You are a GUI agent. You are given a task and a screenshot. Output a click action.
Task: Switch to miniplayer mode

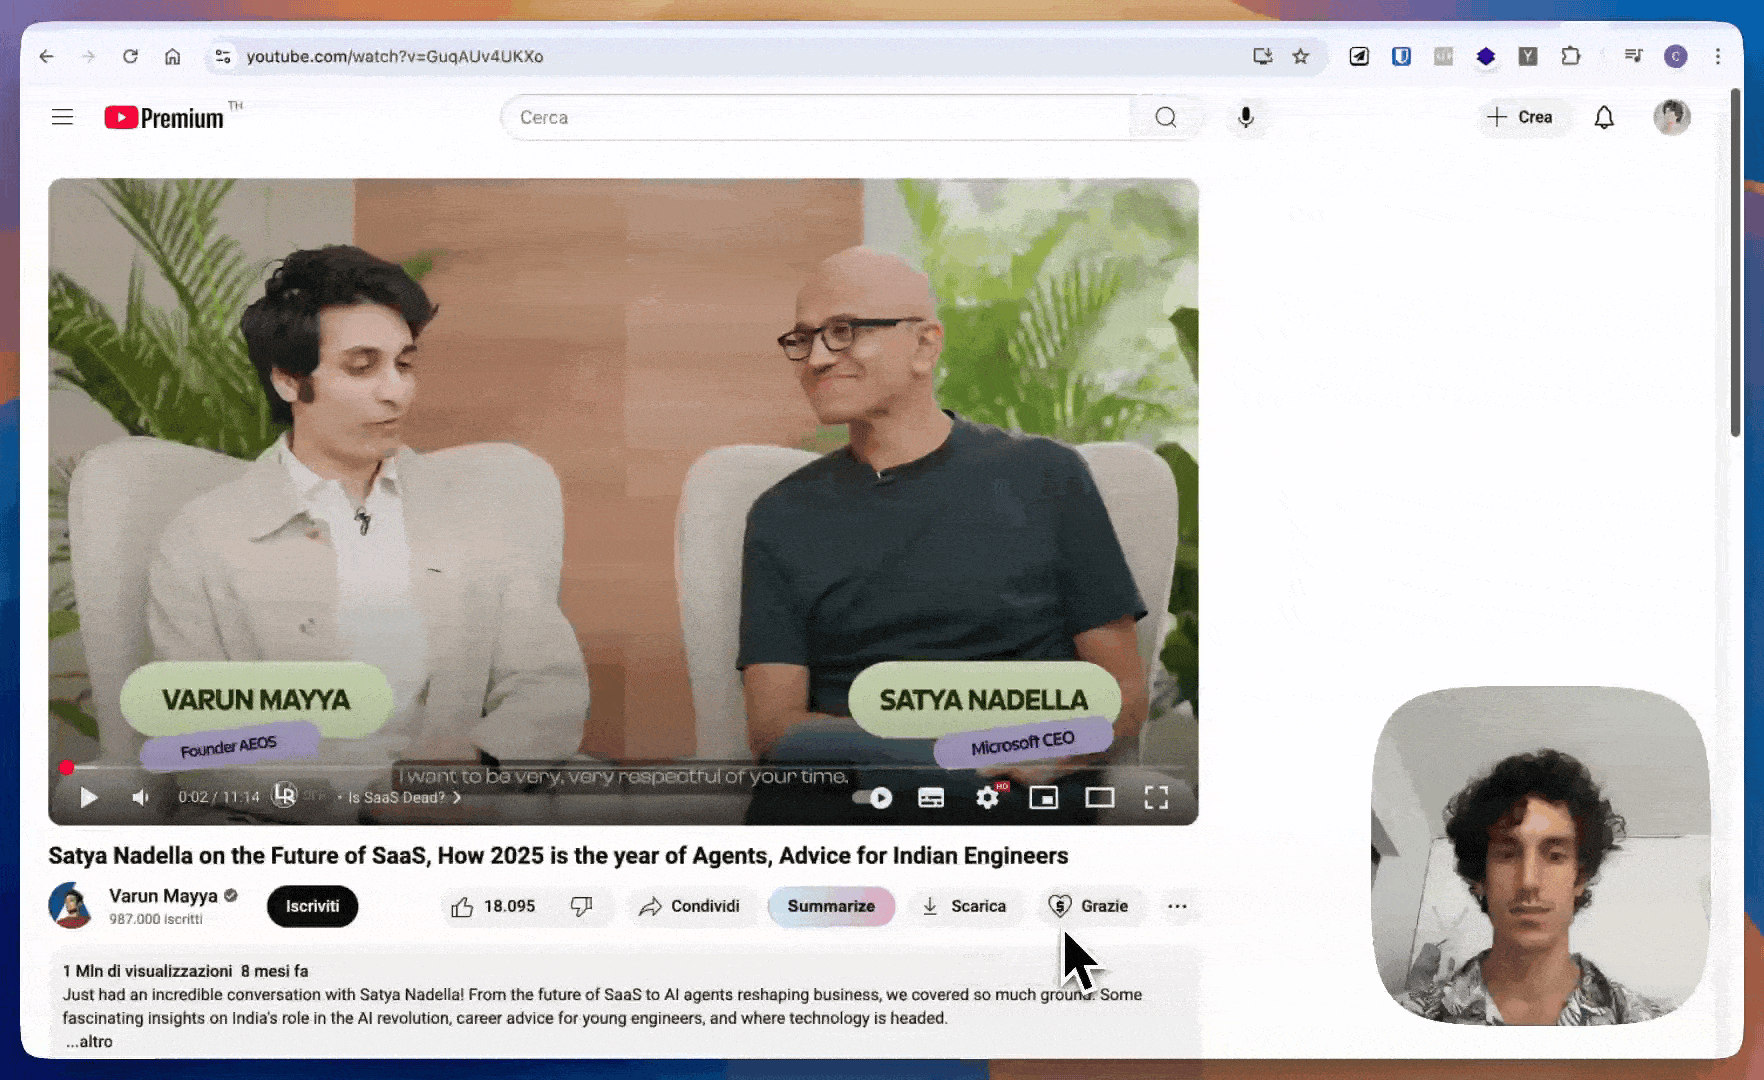(x=1043, y=797)
